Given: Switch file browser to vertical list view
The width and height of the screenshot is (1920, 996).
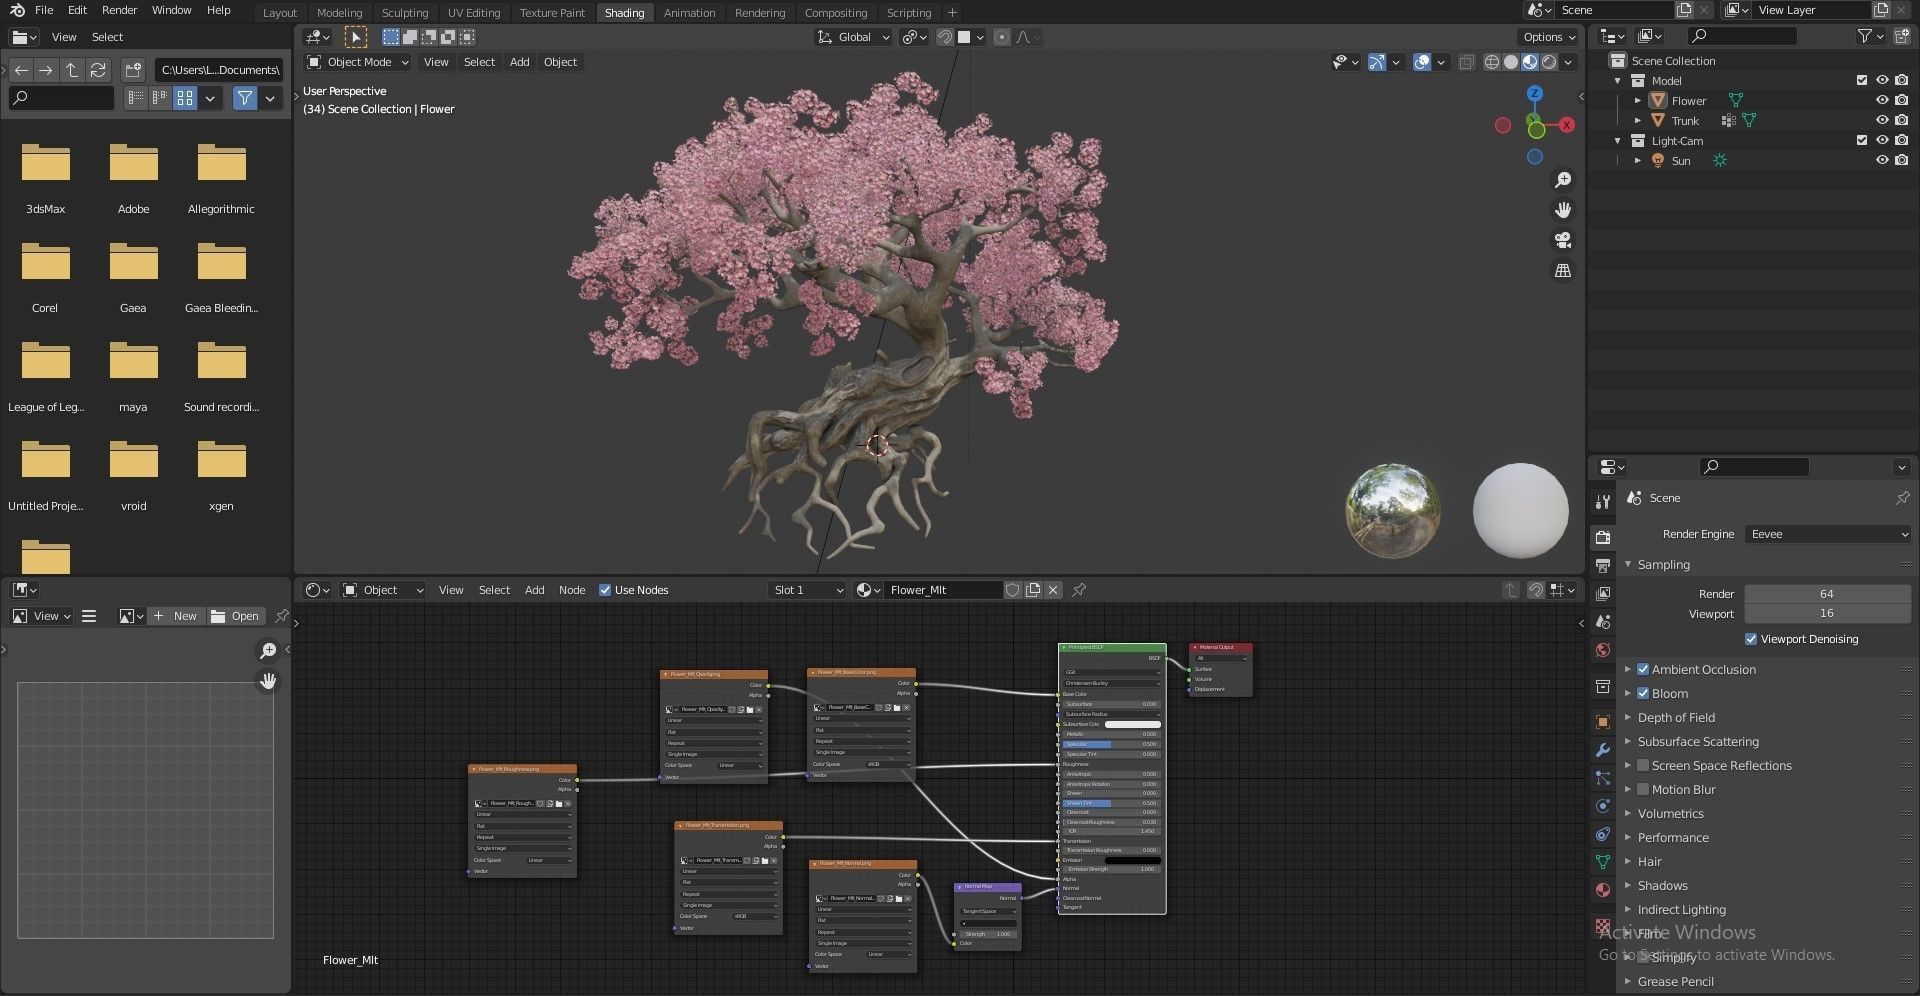Looking at the screenshot, I should click(x=136, y=98).
